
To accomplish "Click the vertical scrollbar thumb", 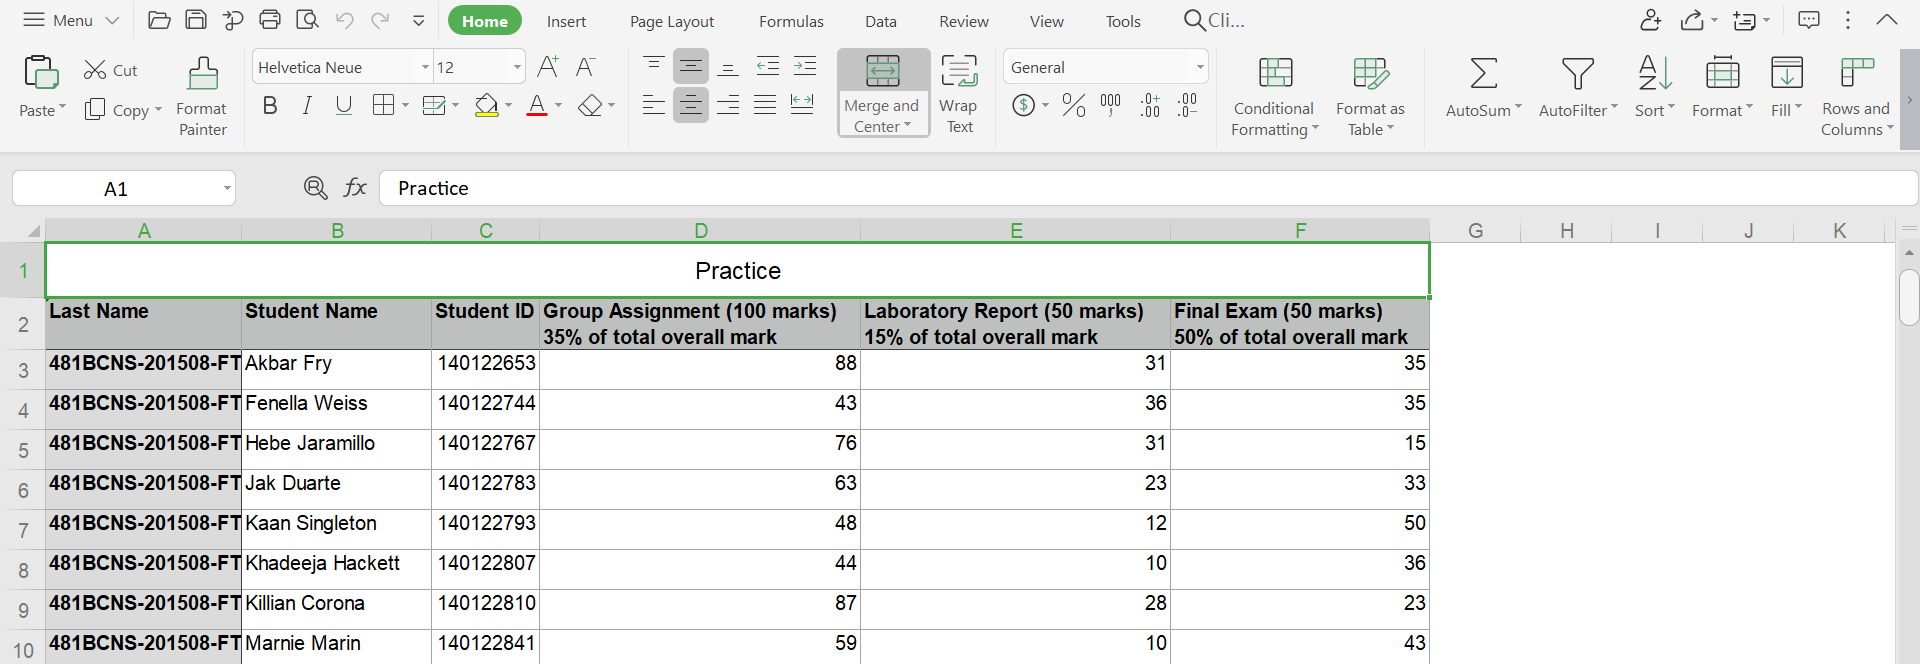I will point(1909,297).
